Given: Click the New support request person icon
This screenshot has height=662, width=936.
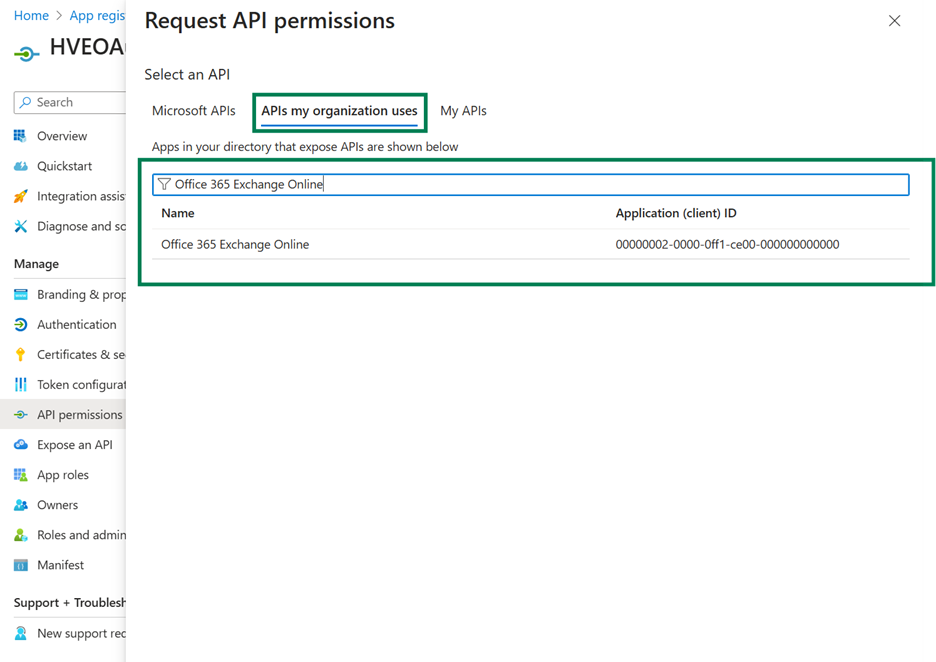Looking at the screenshot, I should pos(20,633).
